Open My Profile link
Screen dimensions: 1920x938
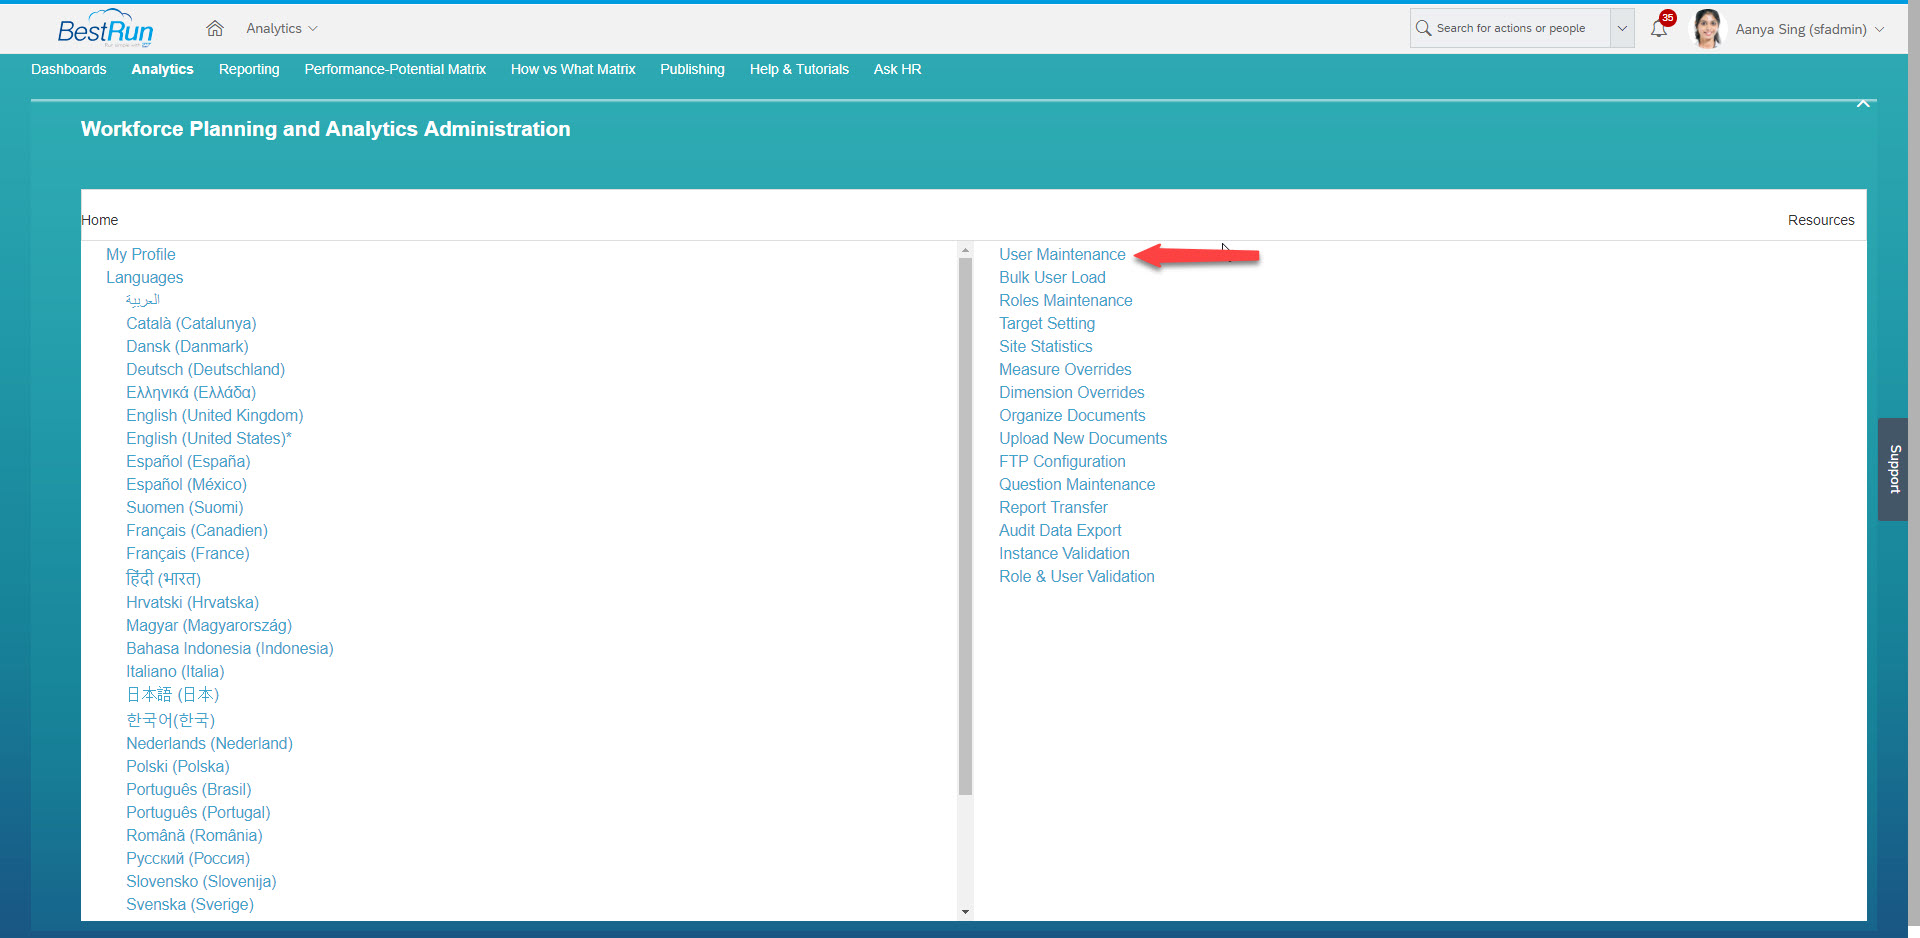click(141, 254)
